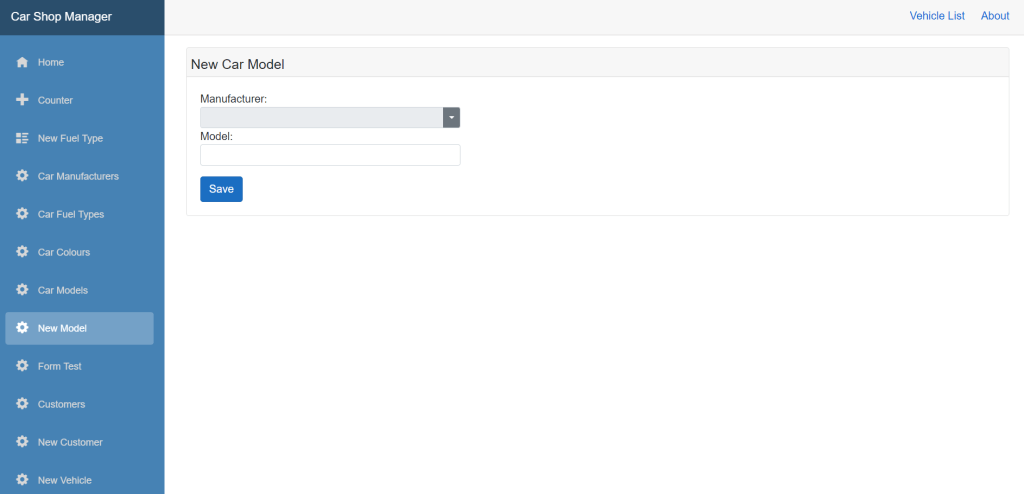Viewport: 1024px width, 494px height.
Task: Click the Car Shop Manager title
Action: click(x=61, y=16)
